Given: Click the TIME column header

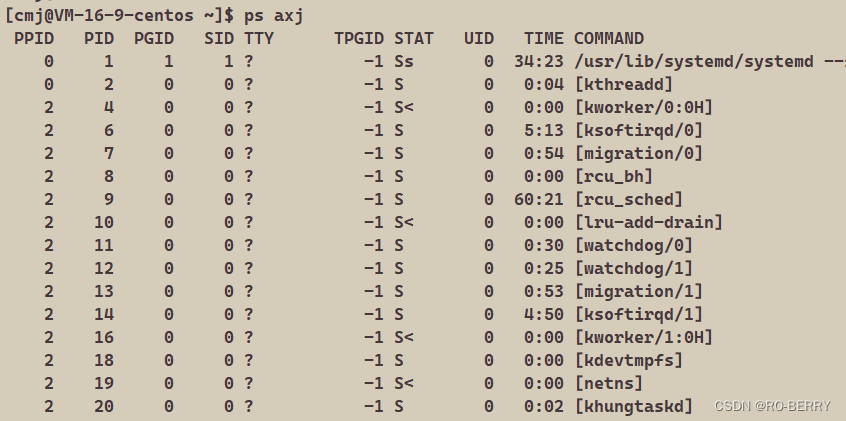Looking at the screenshot, I should click(x=544, y=38).
